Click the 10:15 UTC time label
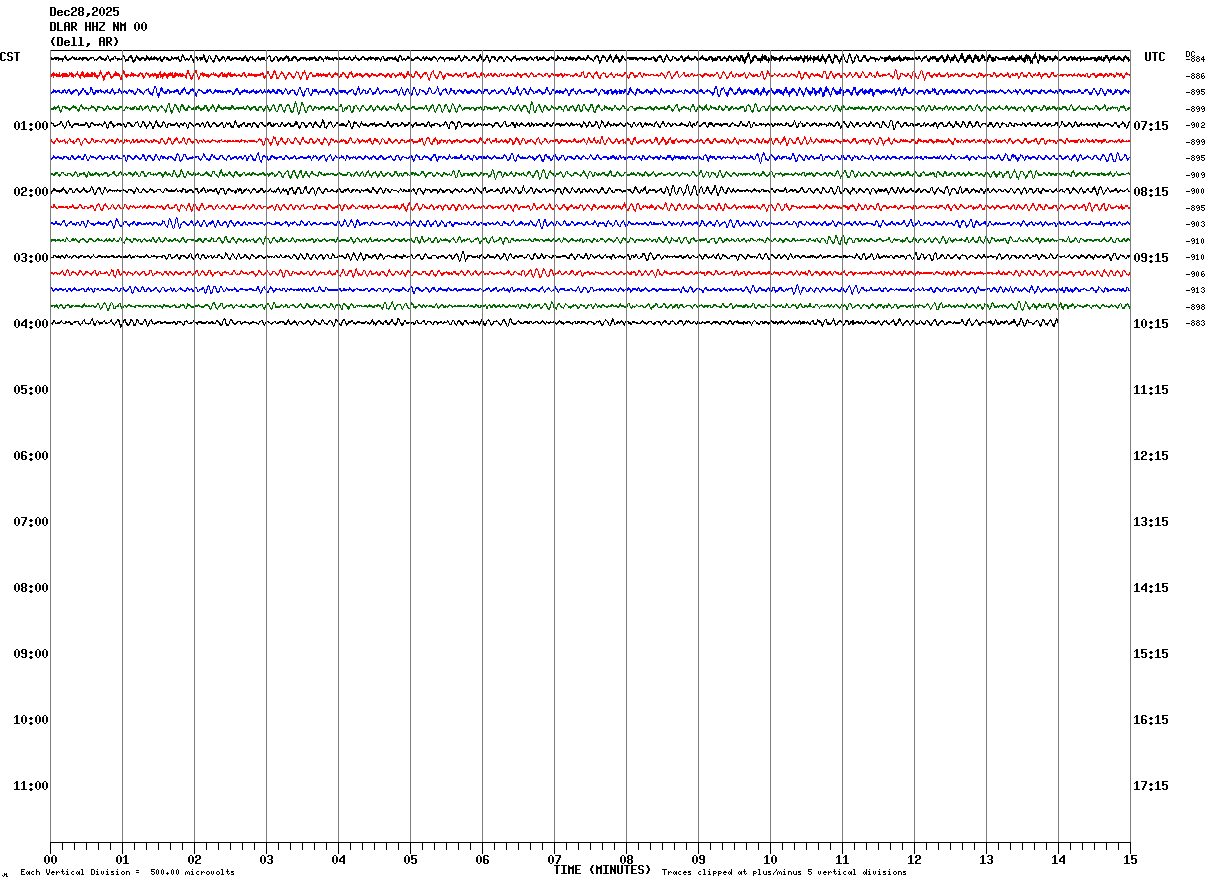This screenshot has height=886, width=1210. pyautogui.click(x=1151, y=324)
